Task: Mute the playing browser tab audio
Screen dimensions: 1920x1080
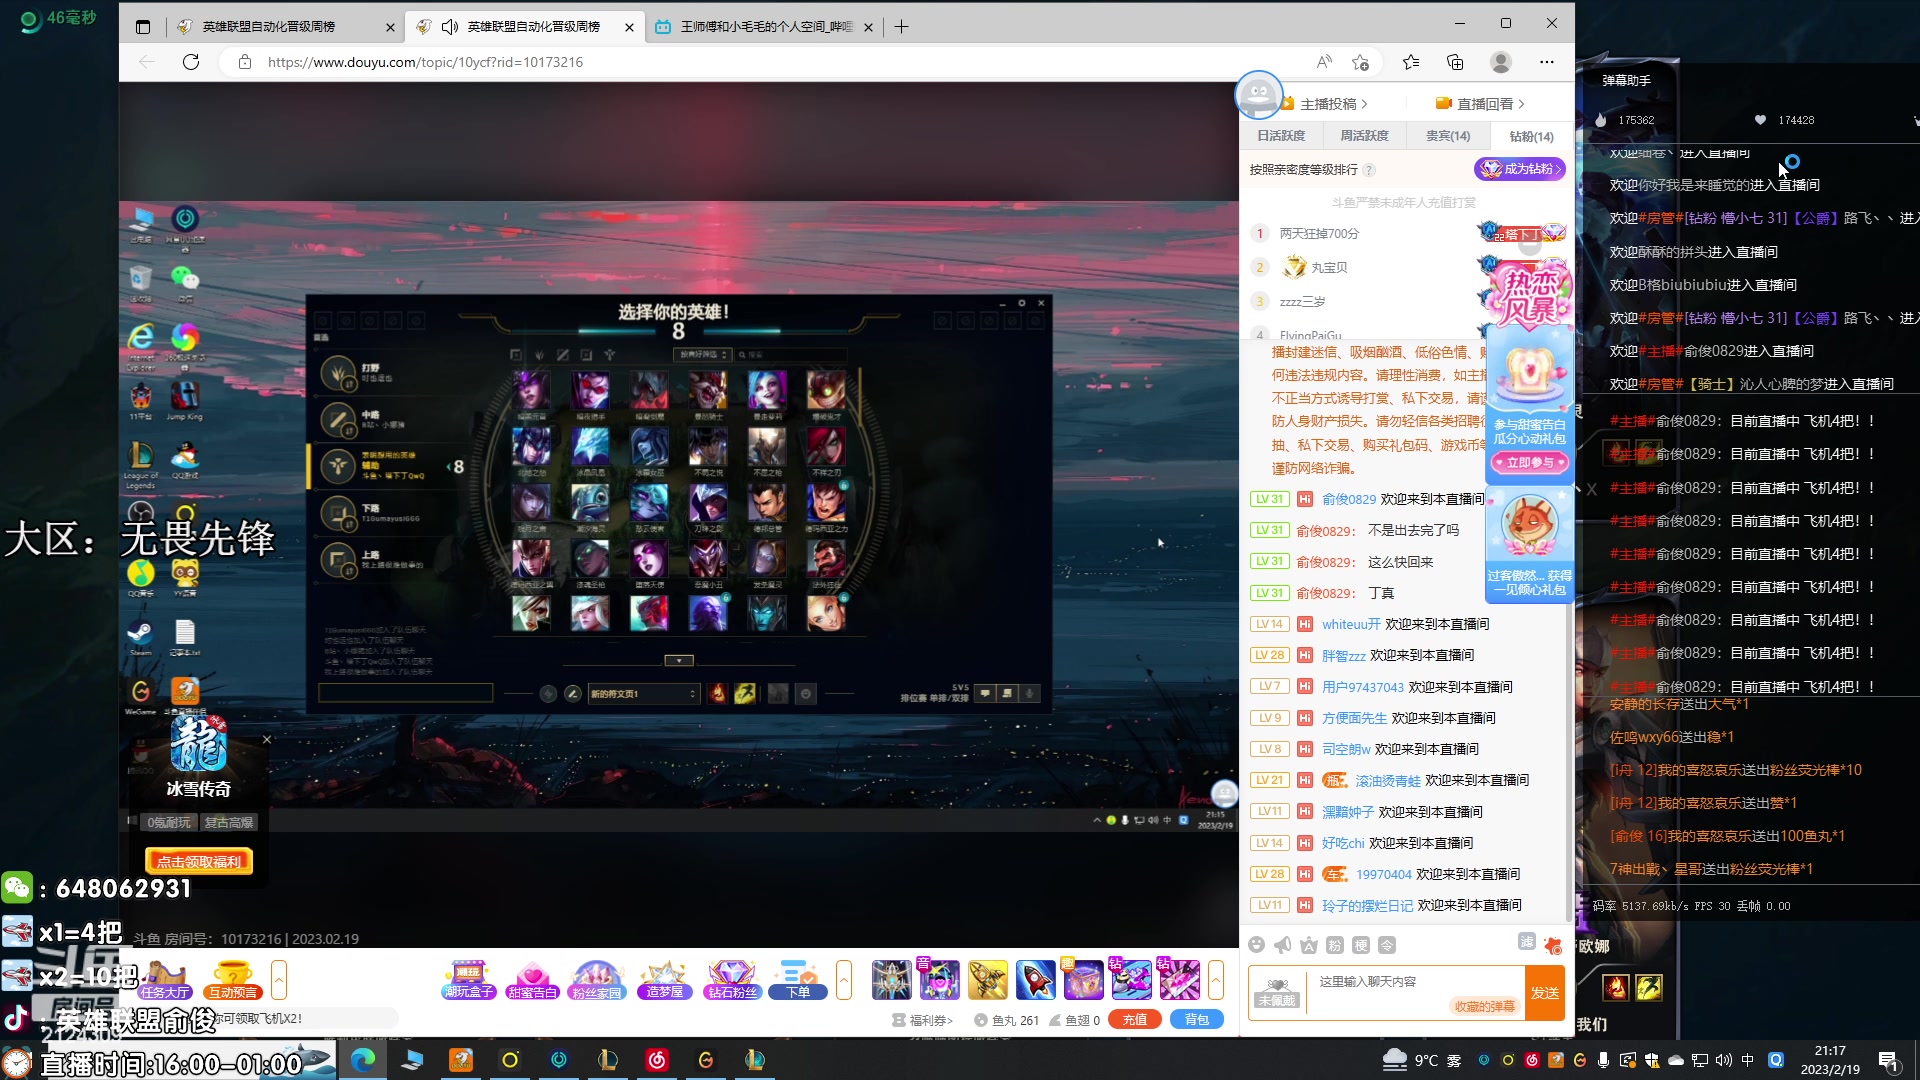Action: point(450,27)
